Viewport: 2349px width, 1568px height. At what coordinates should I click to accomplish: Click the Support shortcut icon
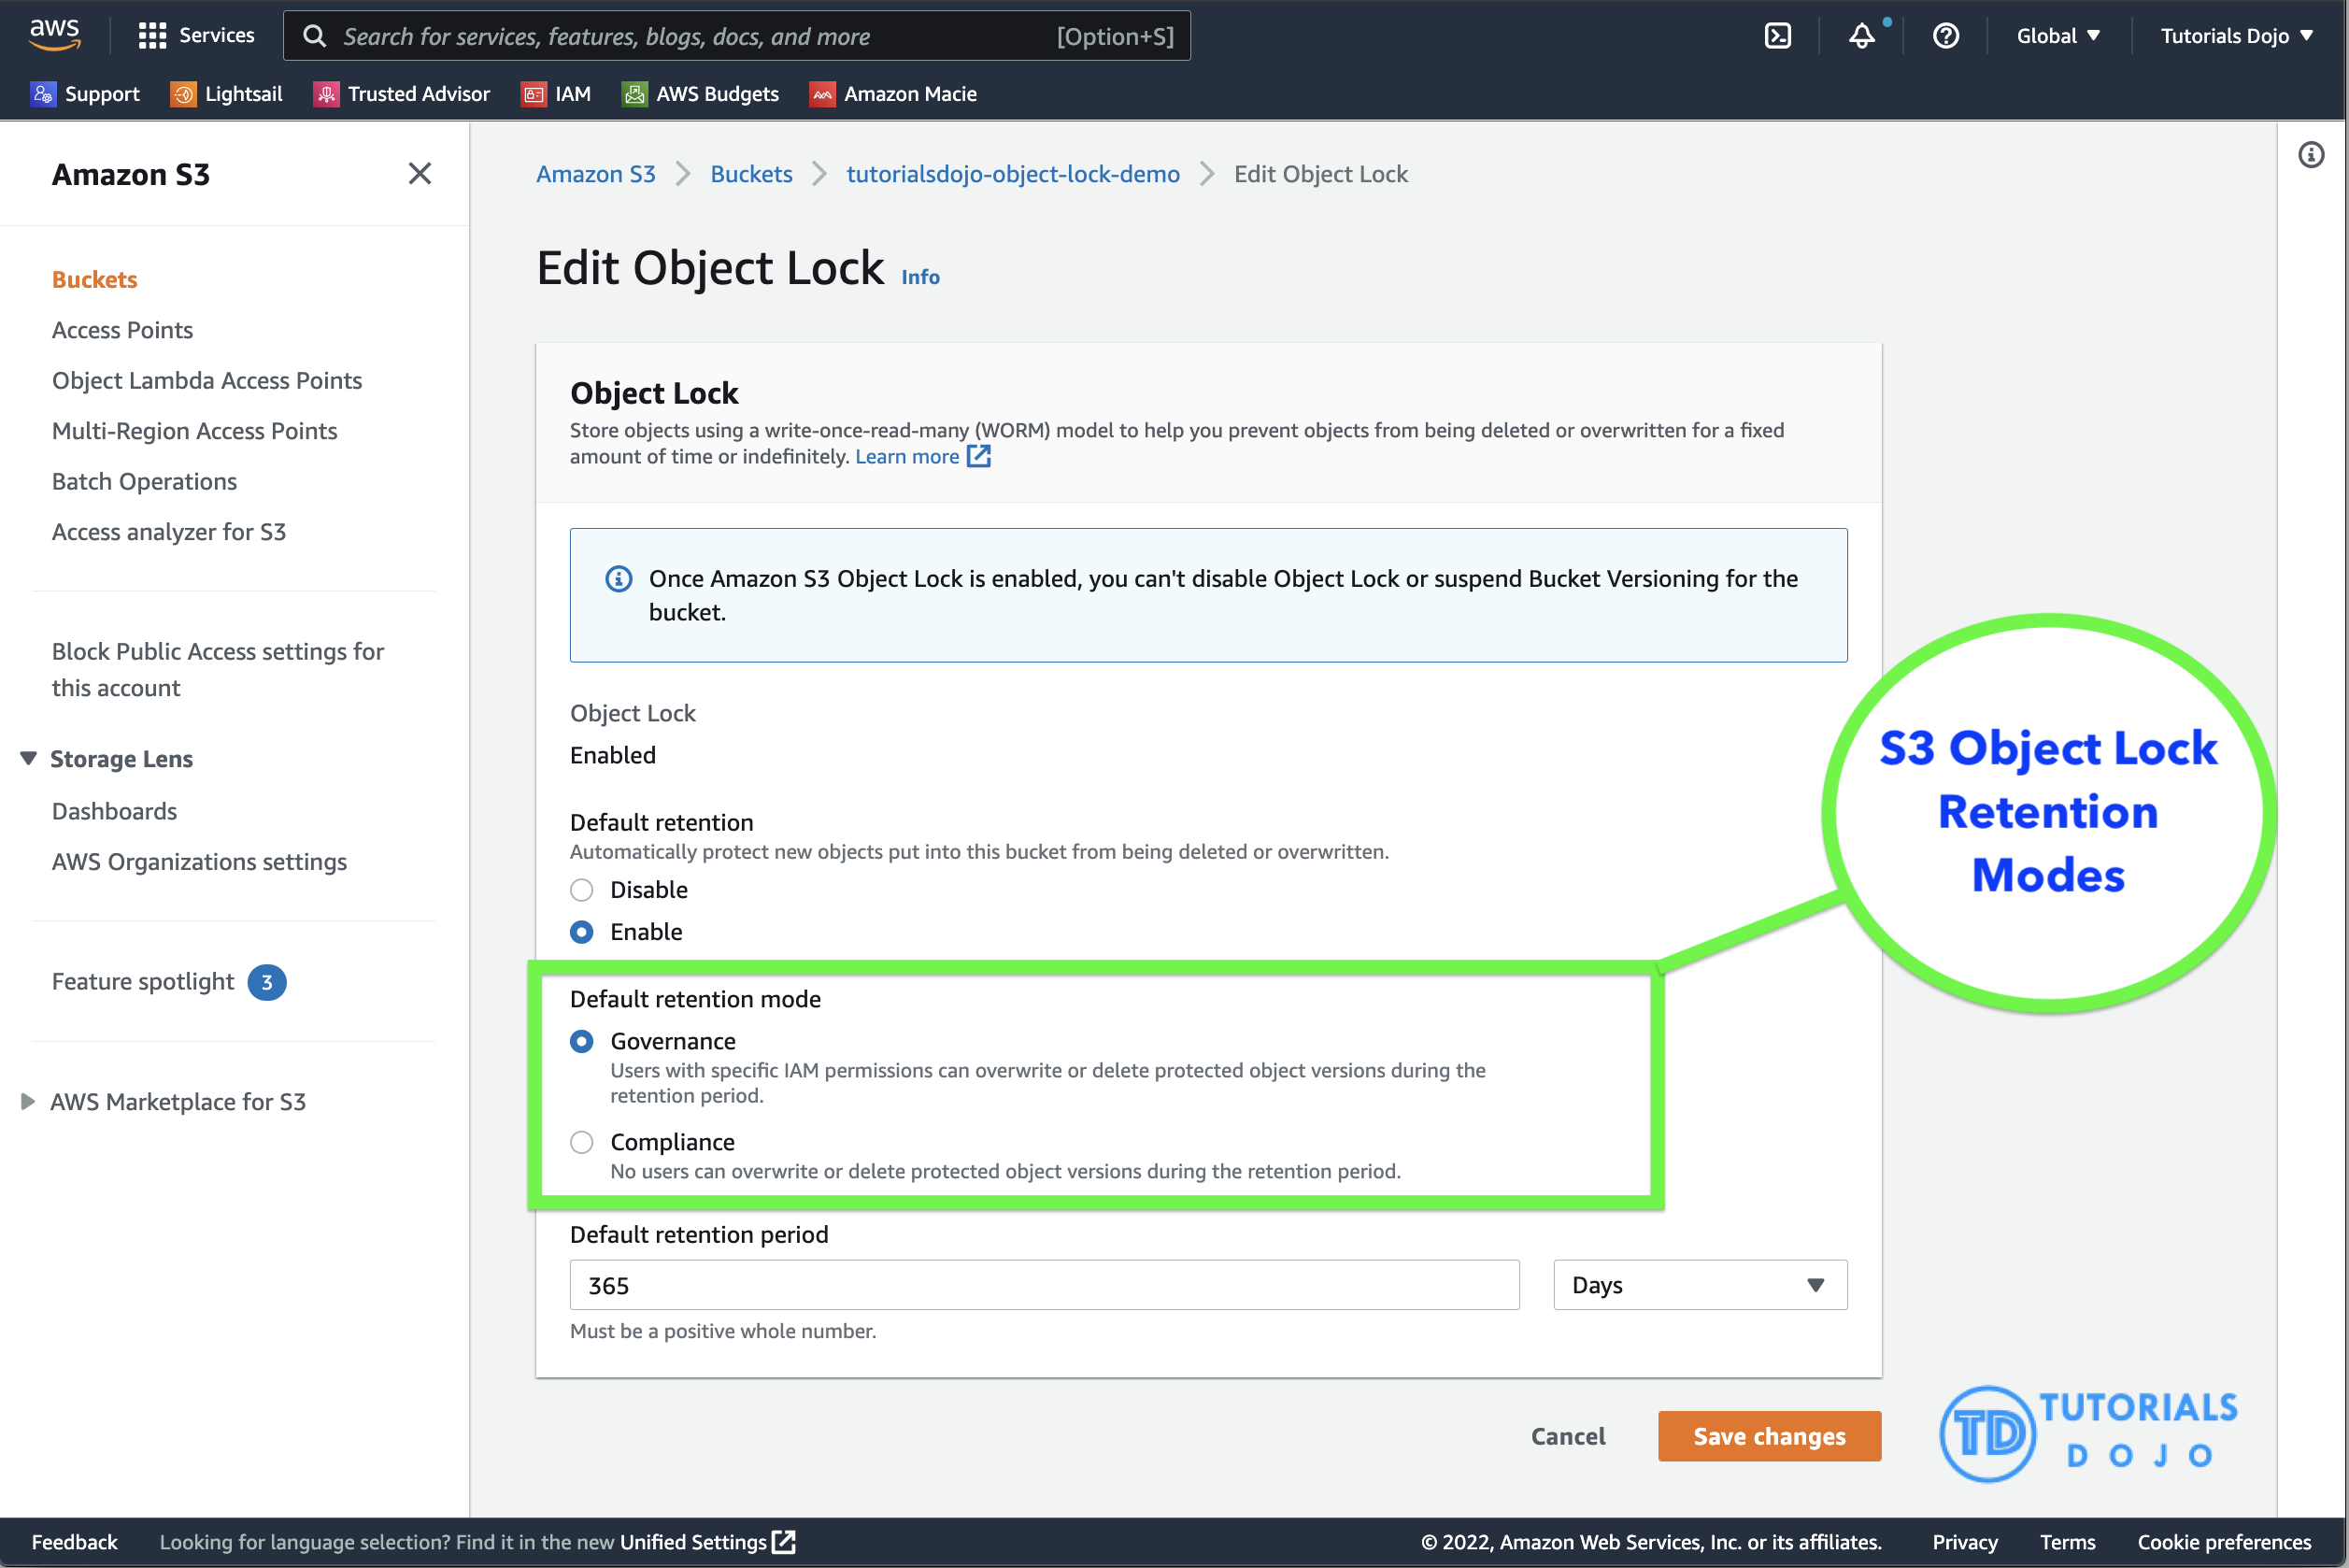[43, 94]
